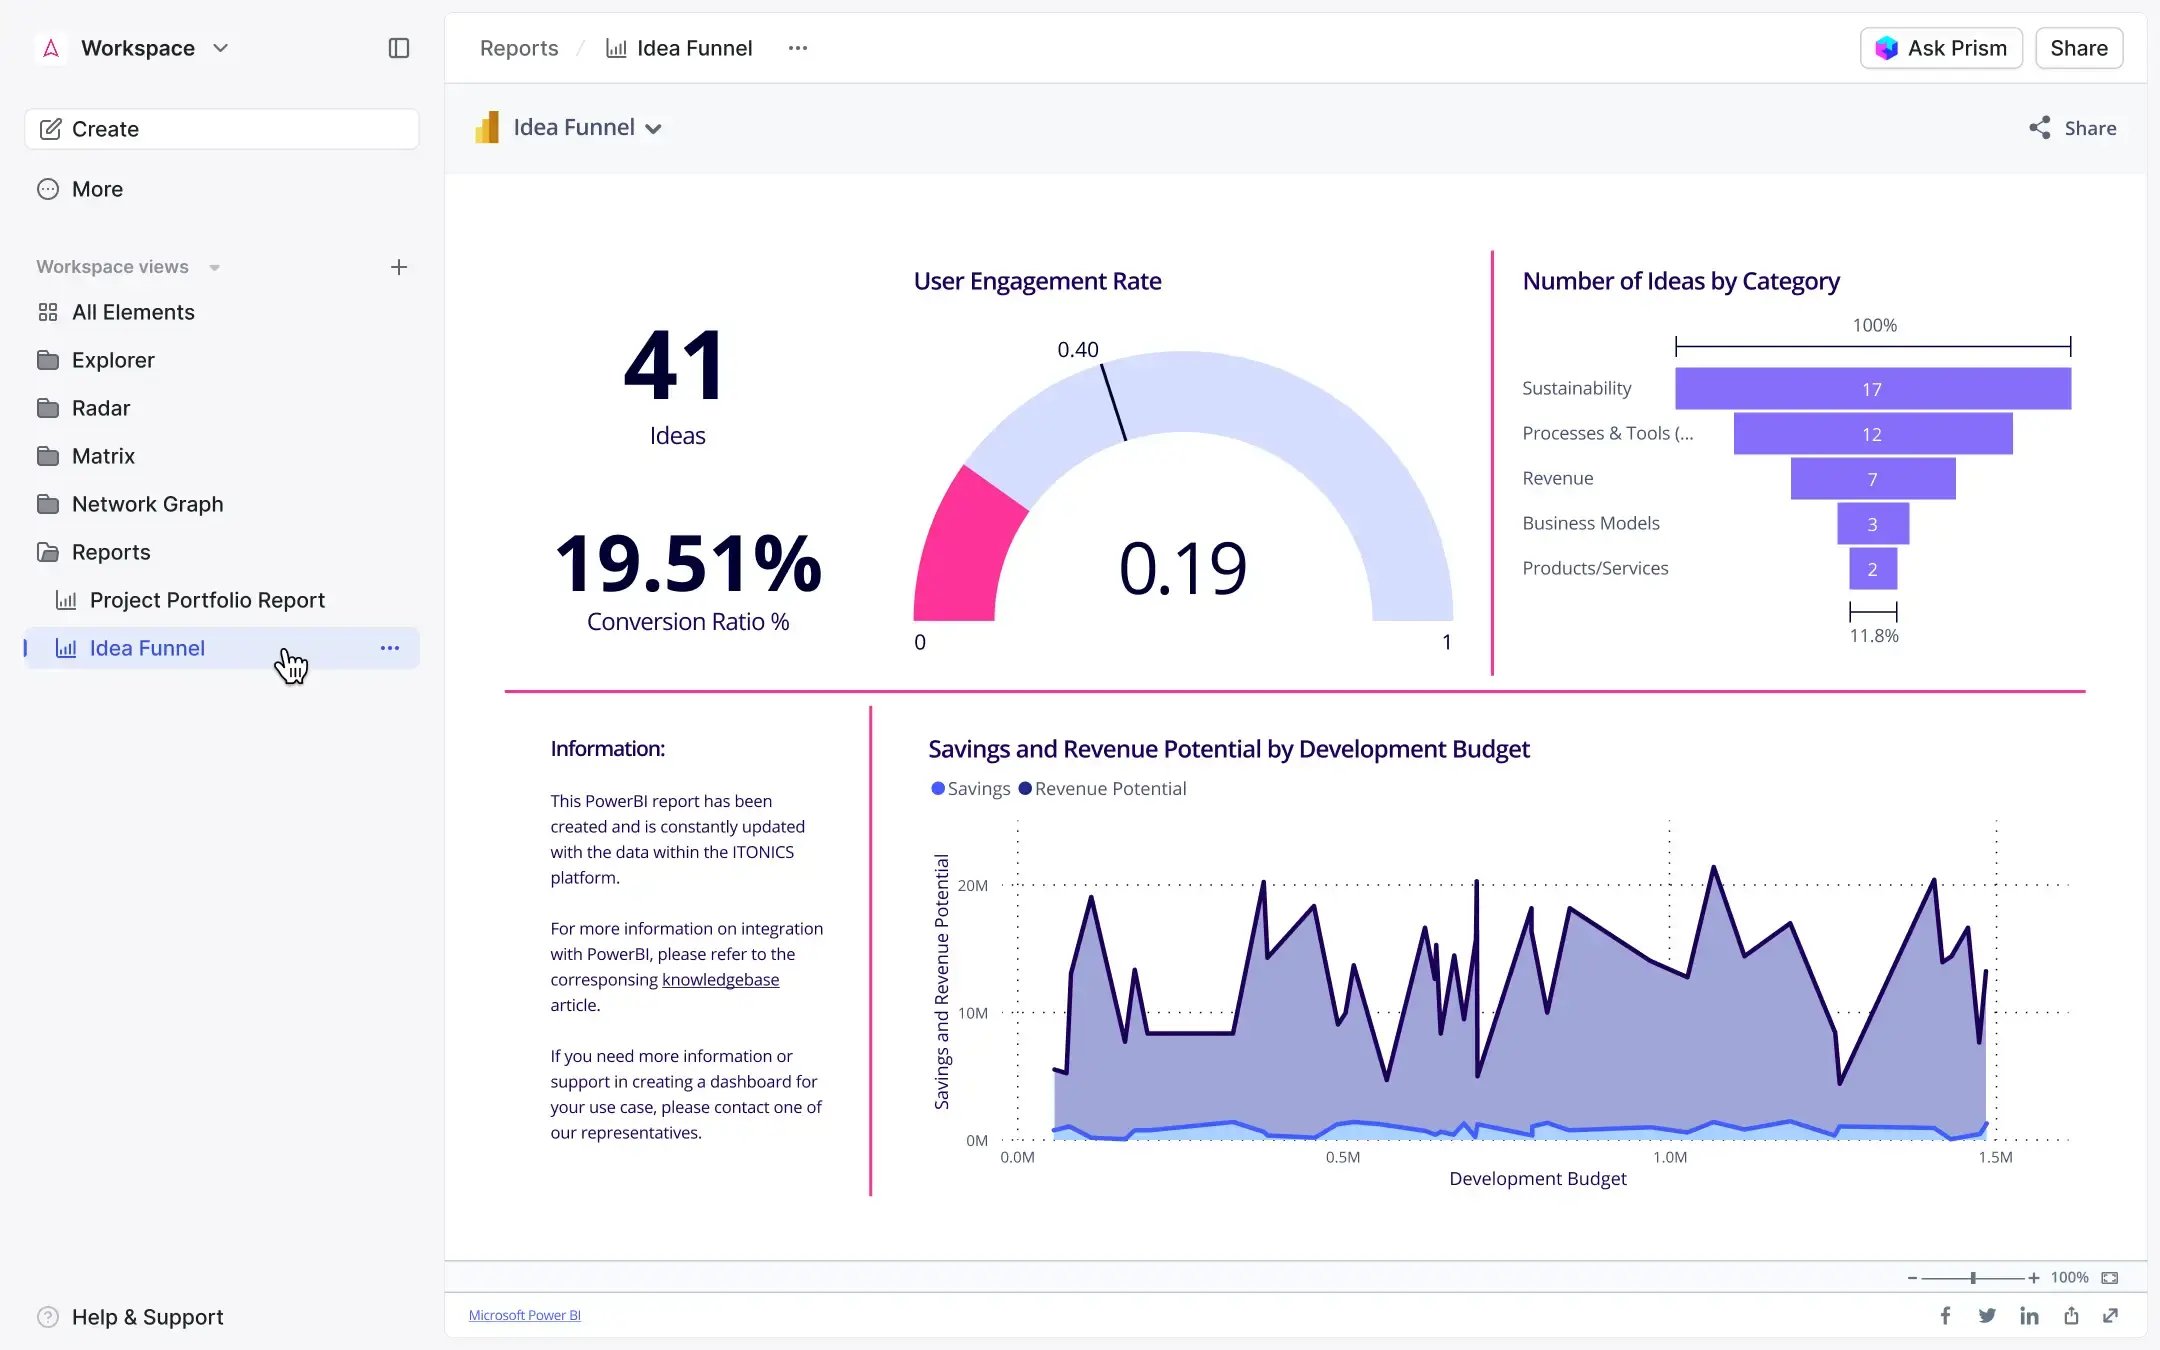Toggle the Savings legend item

click(970, 788)
